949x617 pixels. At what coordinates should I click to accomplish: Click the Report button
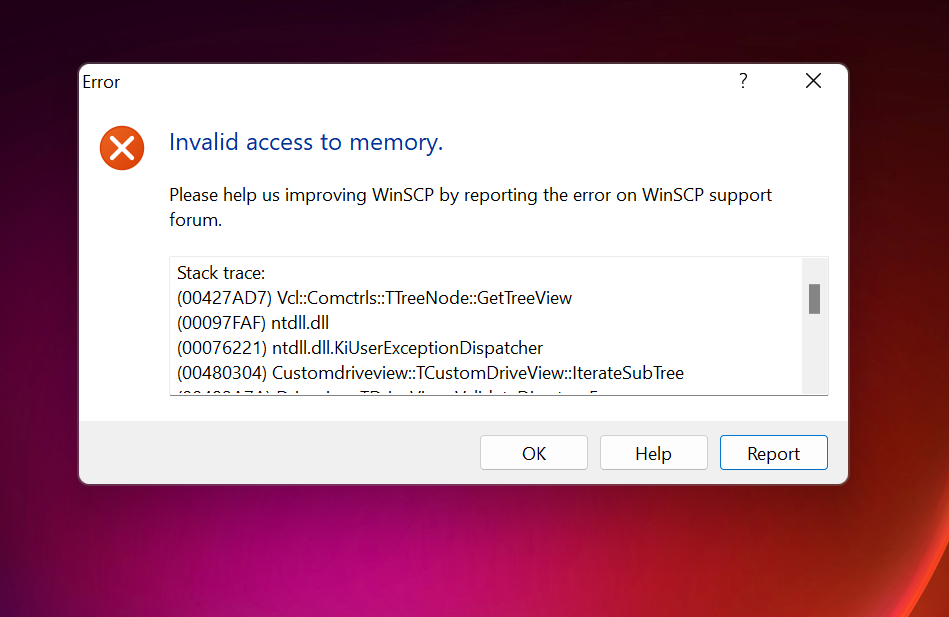773,453
